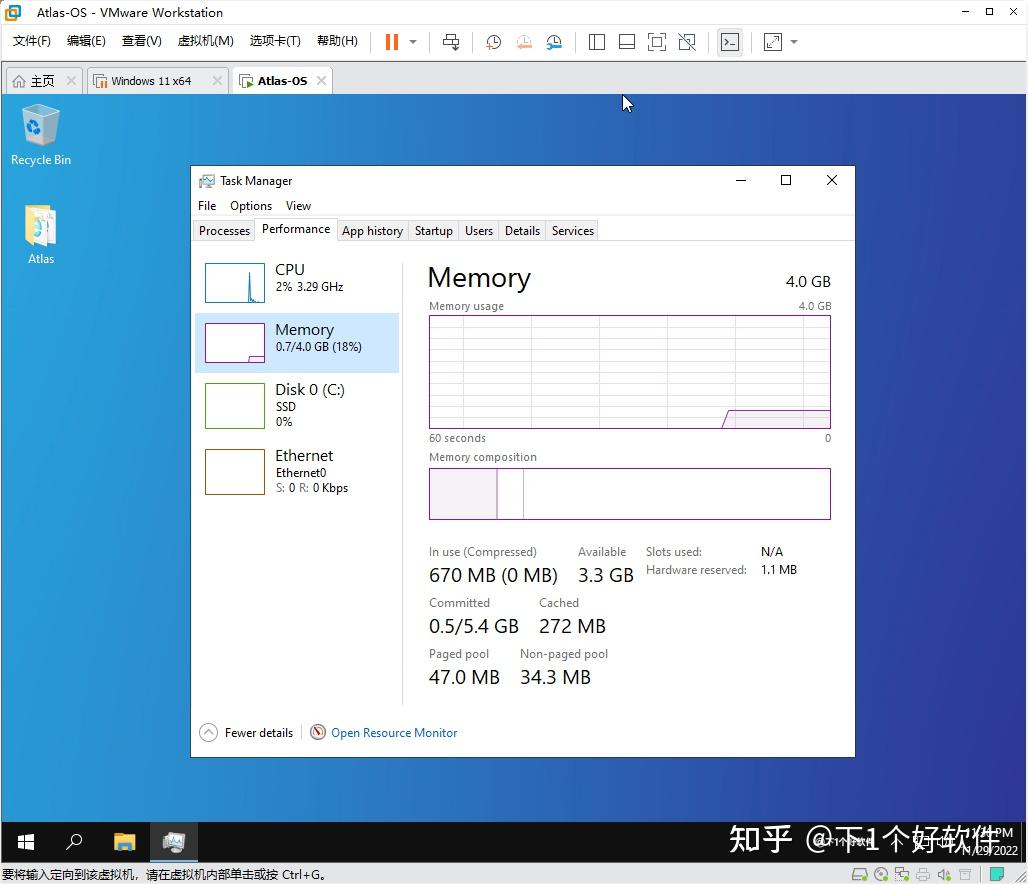The image size is (1028, 884).
Task: Switch to the Startup tab
Action: [433, 231]
